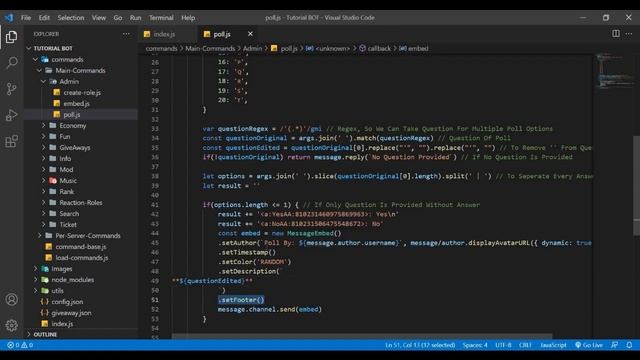Open the Source Control view
Image resolution: width=640 pixels, height=360 pixels.
[11, 89]
